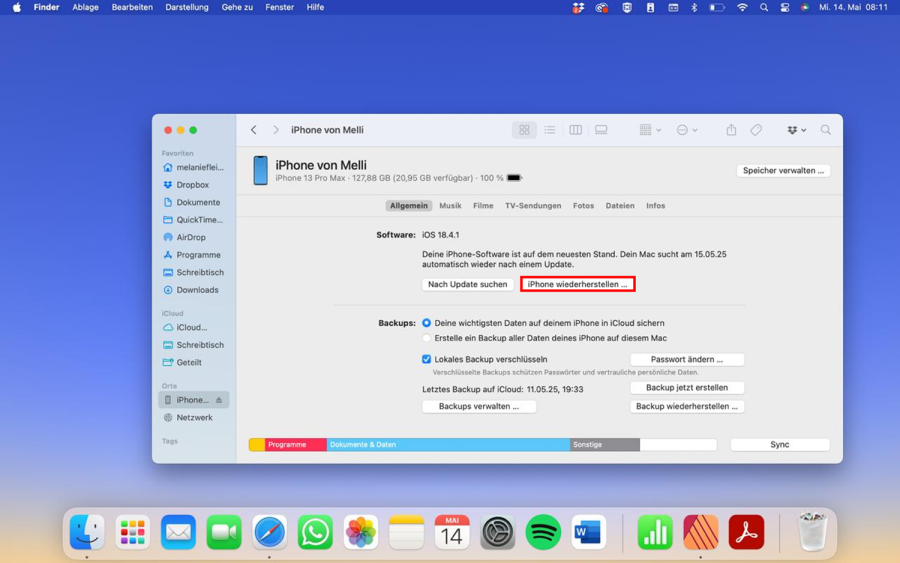Click Speicher verwalten button
Screen dimensions: 900x563
[783, 170]
